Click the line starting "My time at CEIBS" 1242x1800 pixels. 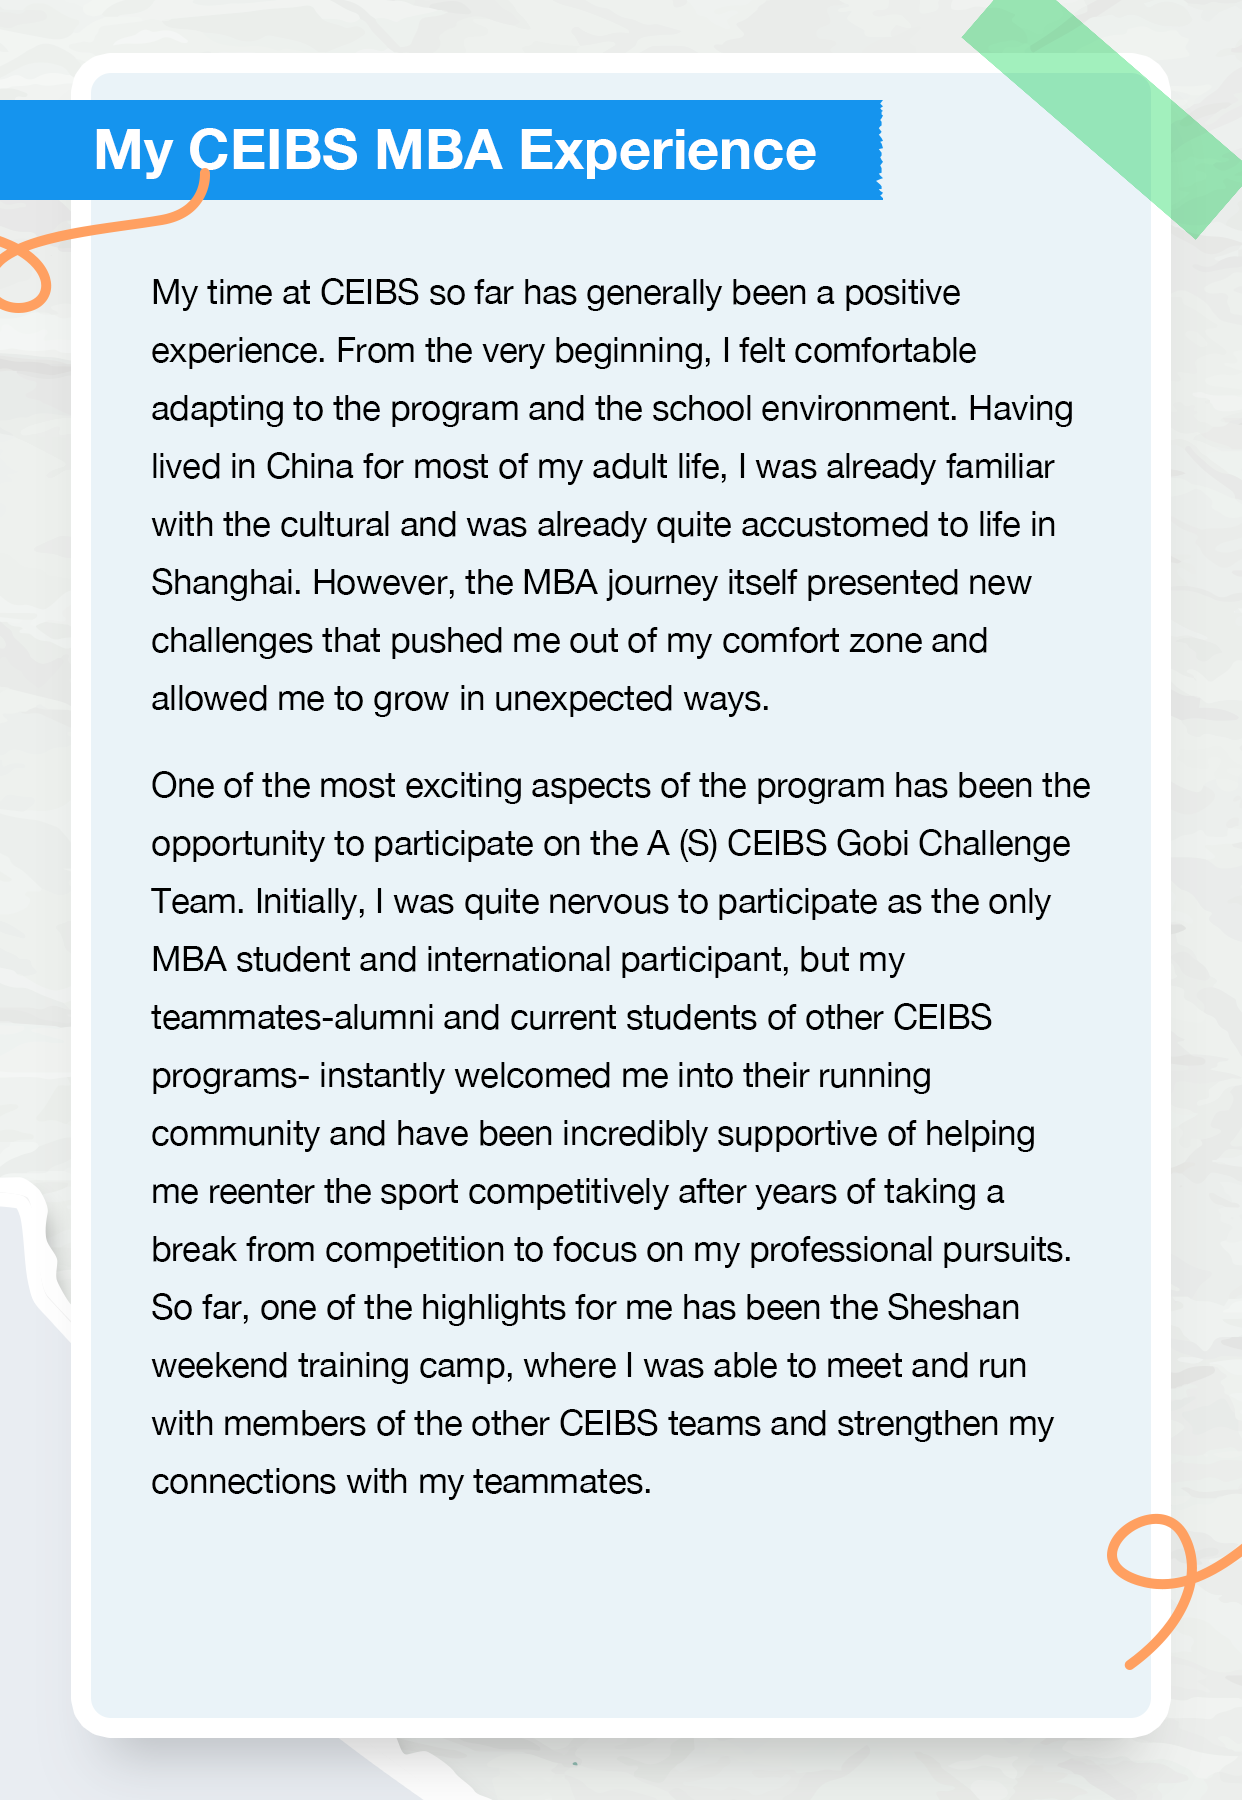(555, 293)
